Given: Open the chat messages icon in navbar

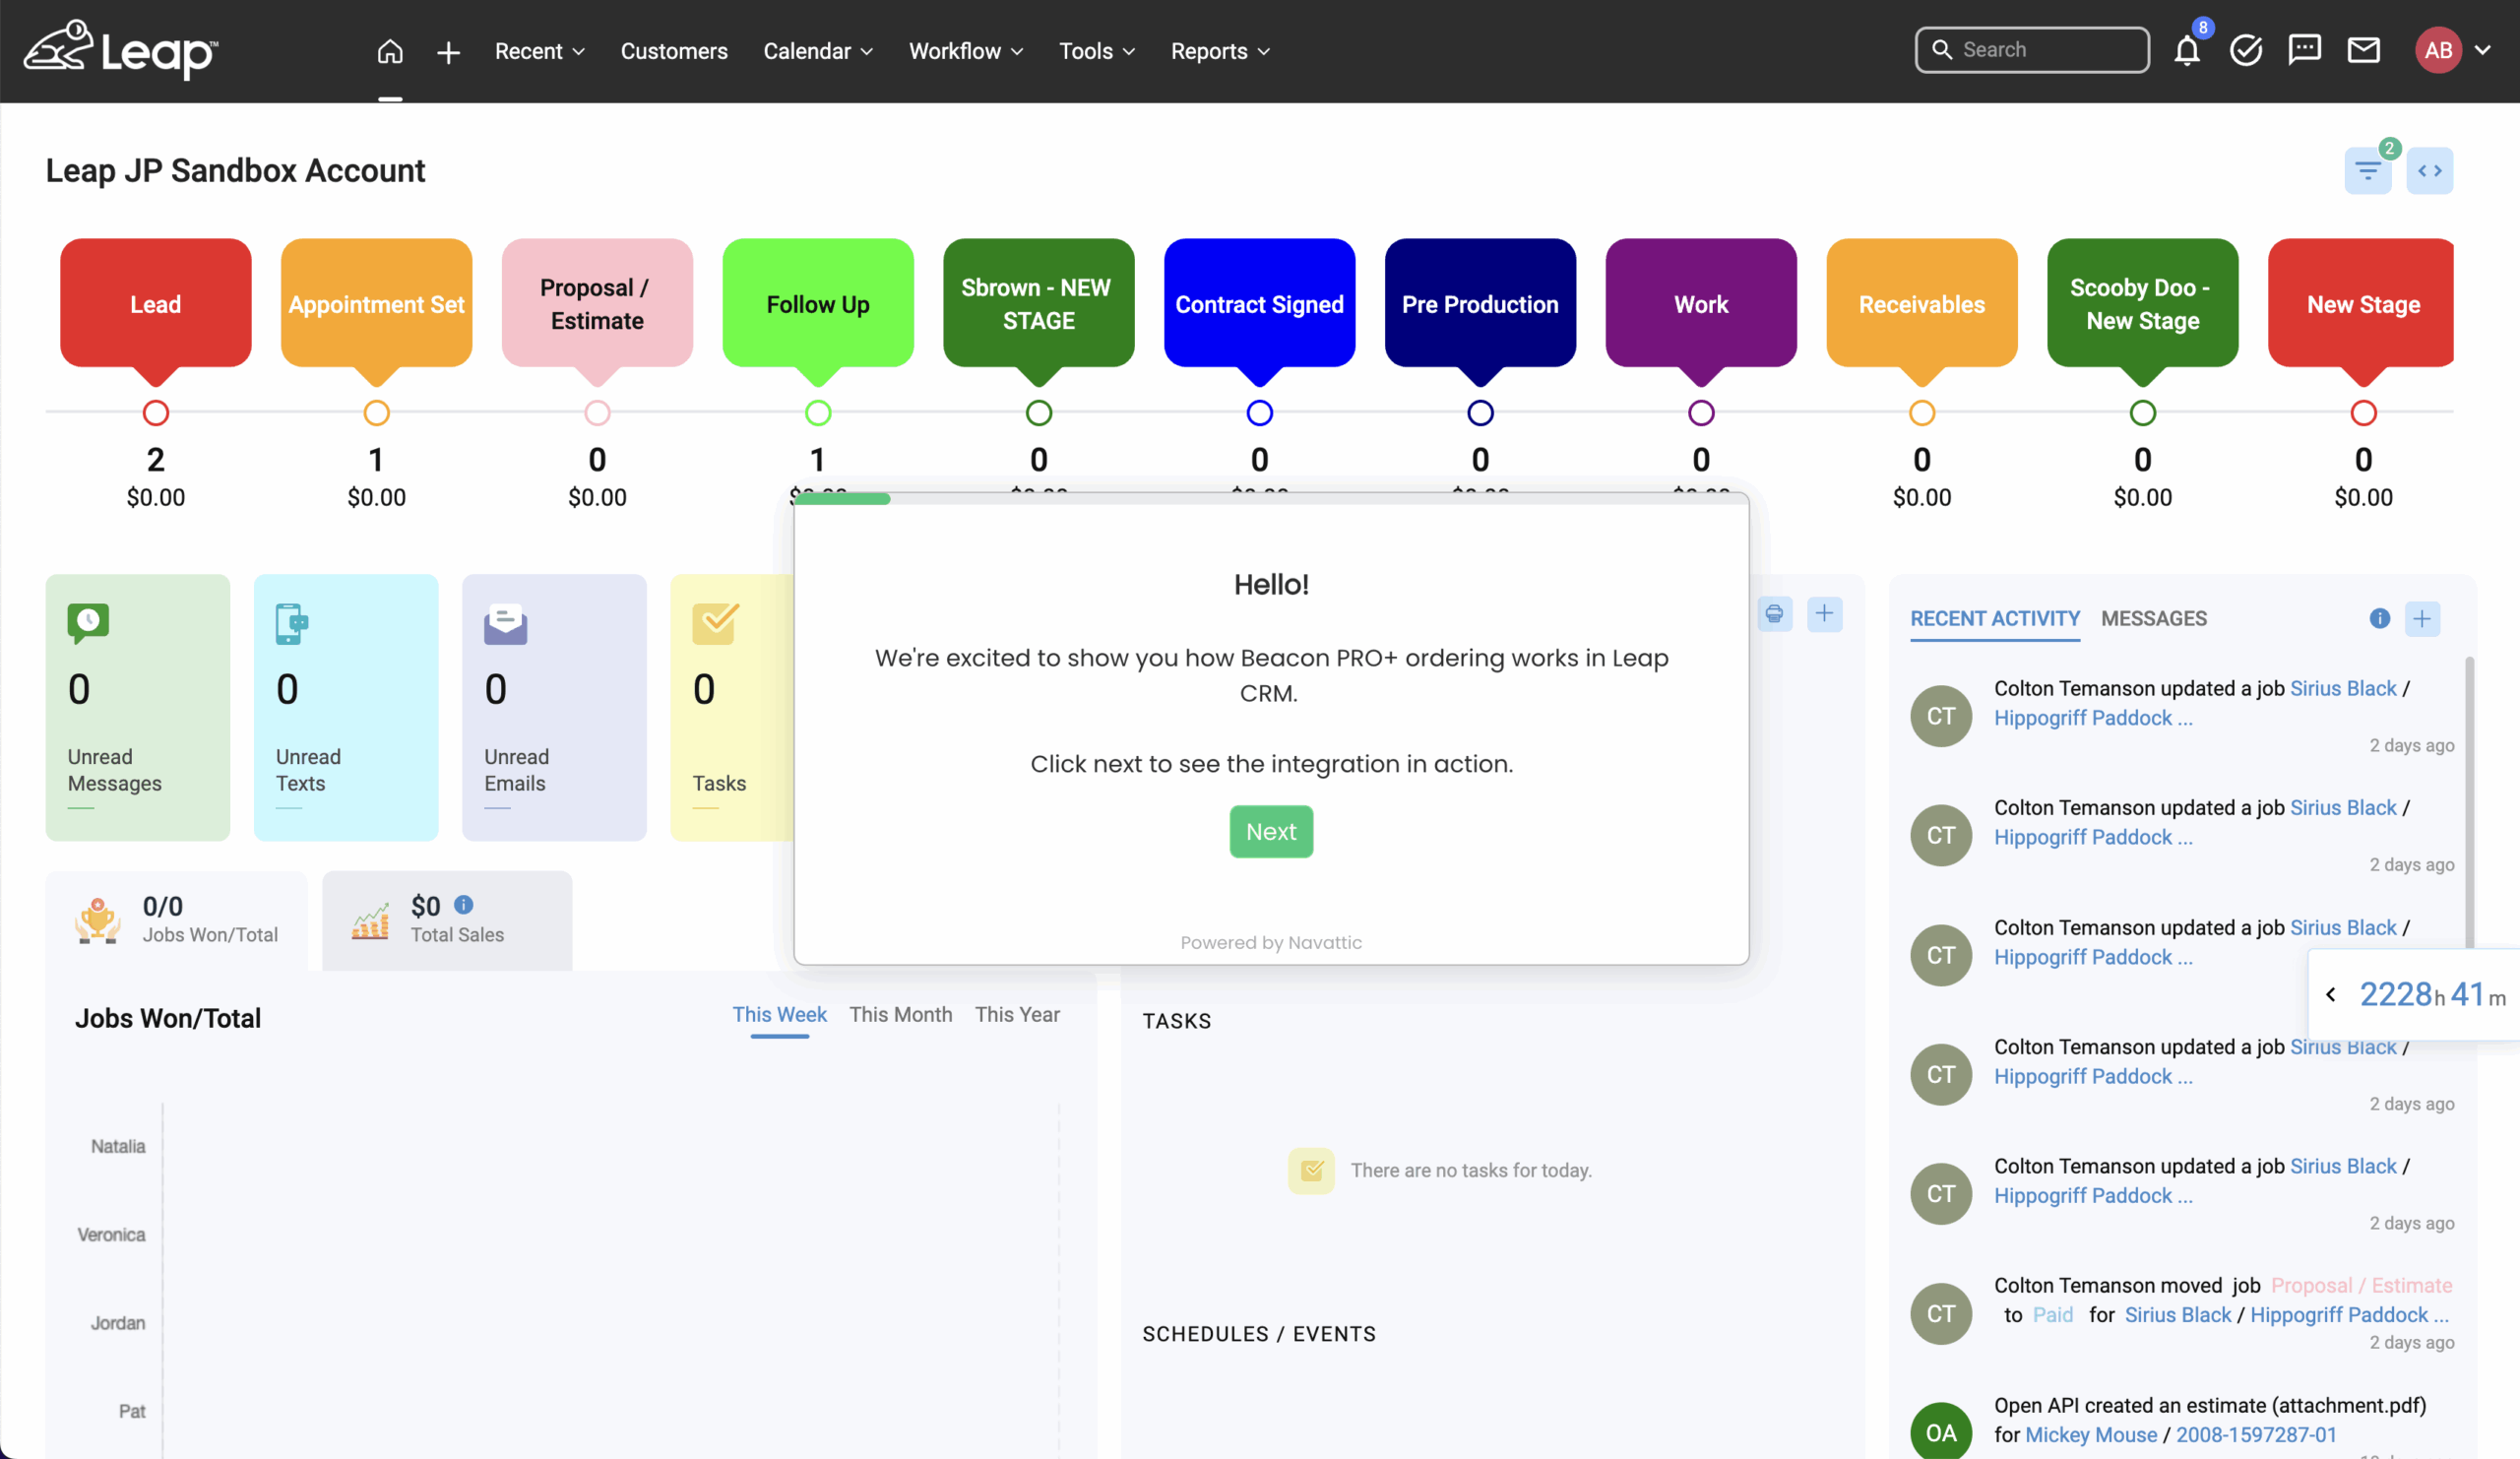Looking at the screenshot, I should (2304, 50).
